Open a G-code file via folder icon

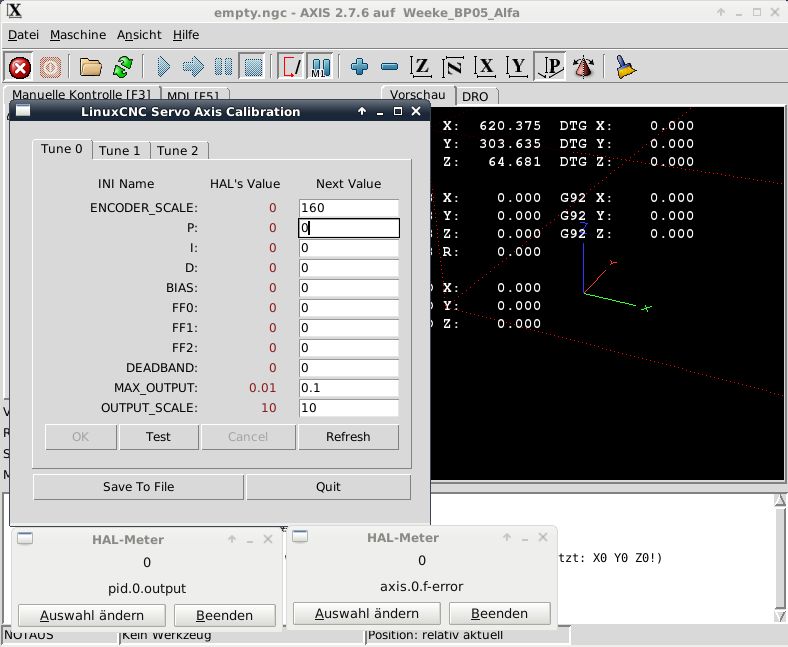pos(91,67)
